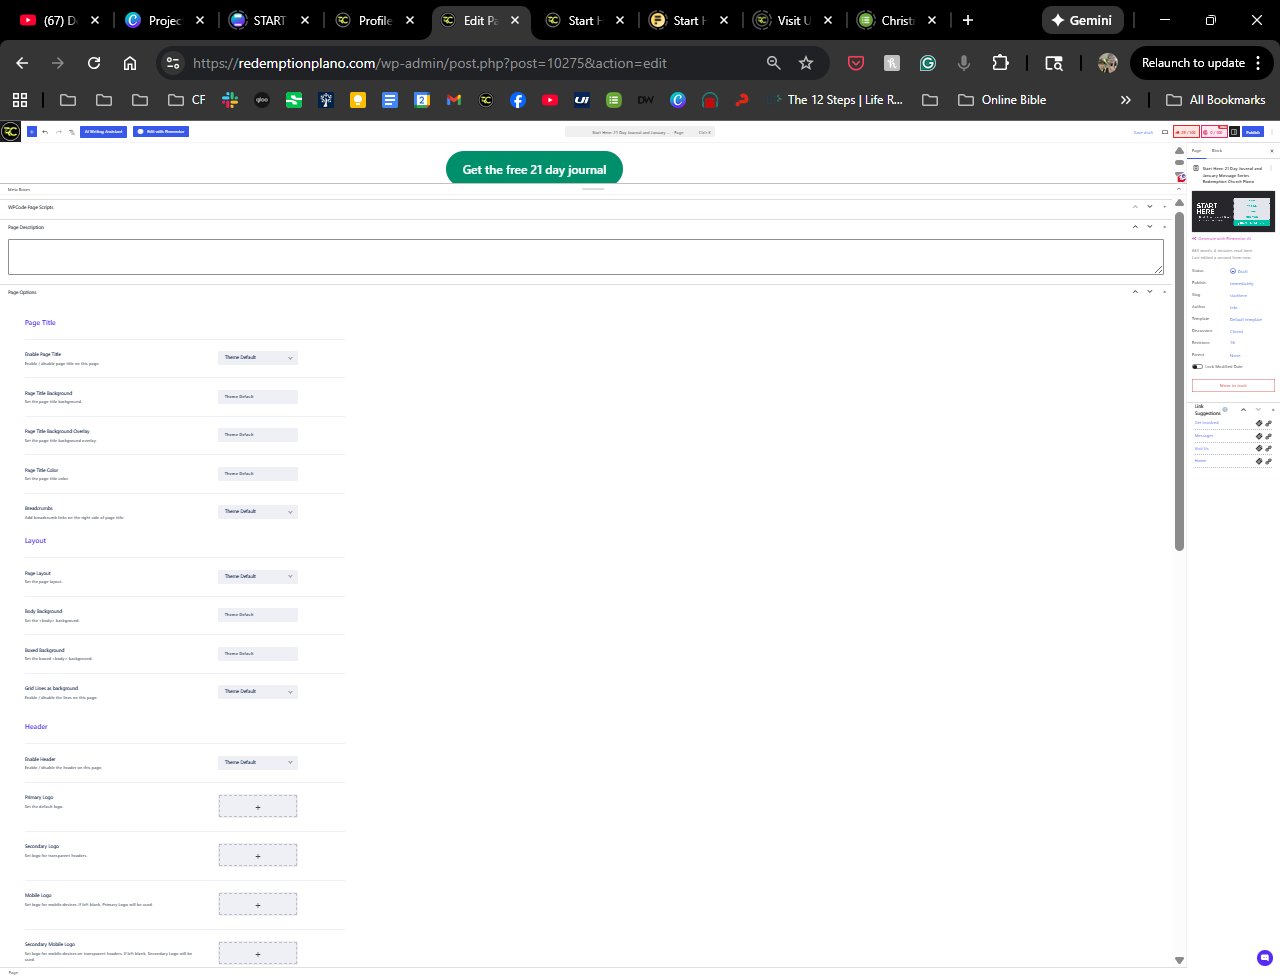
Task: Click inside the Page Description text area
Action: coord(585,257)
